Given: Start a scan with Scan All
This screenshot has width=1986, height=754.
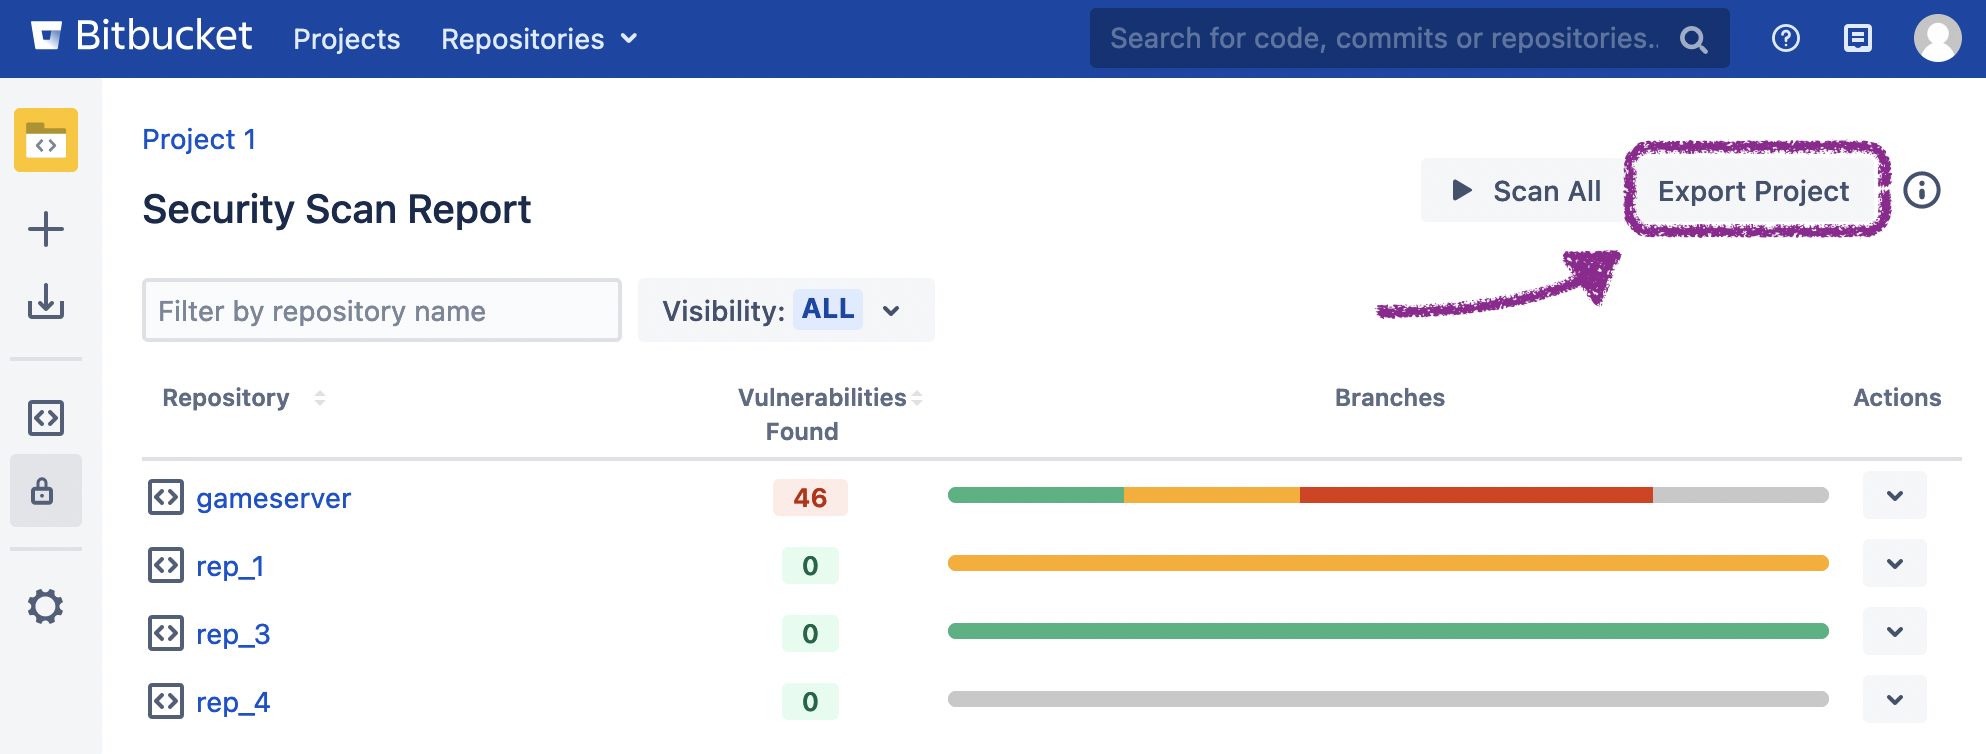Looking at the screenshot, I should click(x=1526, y=191).
